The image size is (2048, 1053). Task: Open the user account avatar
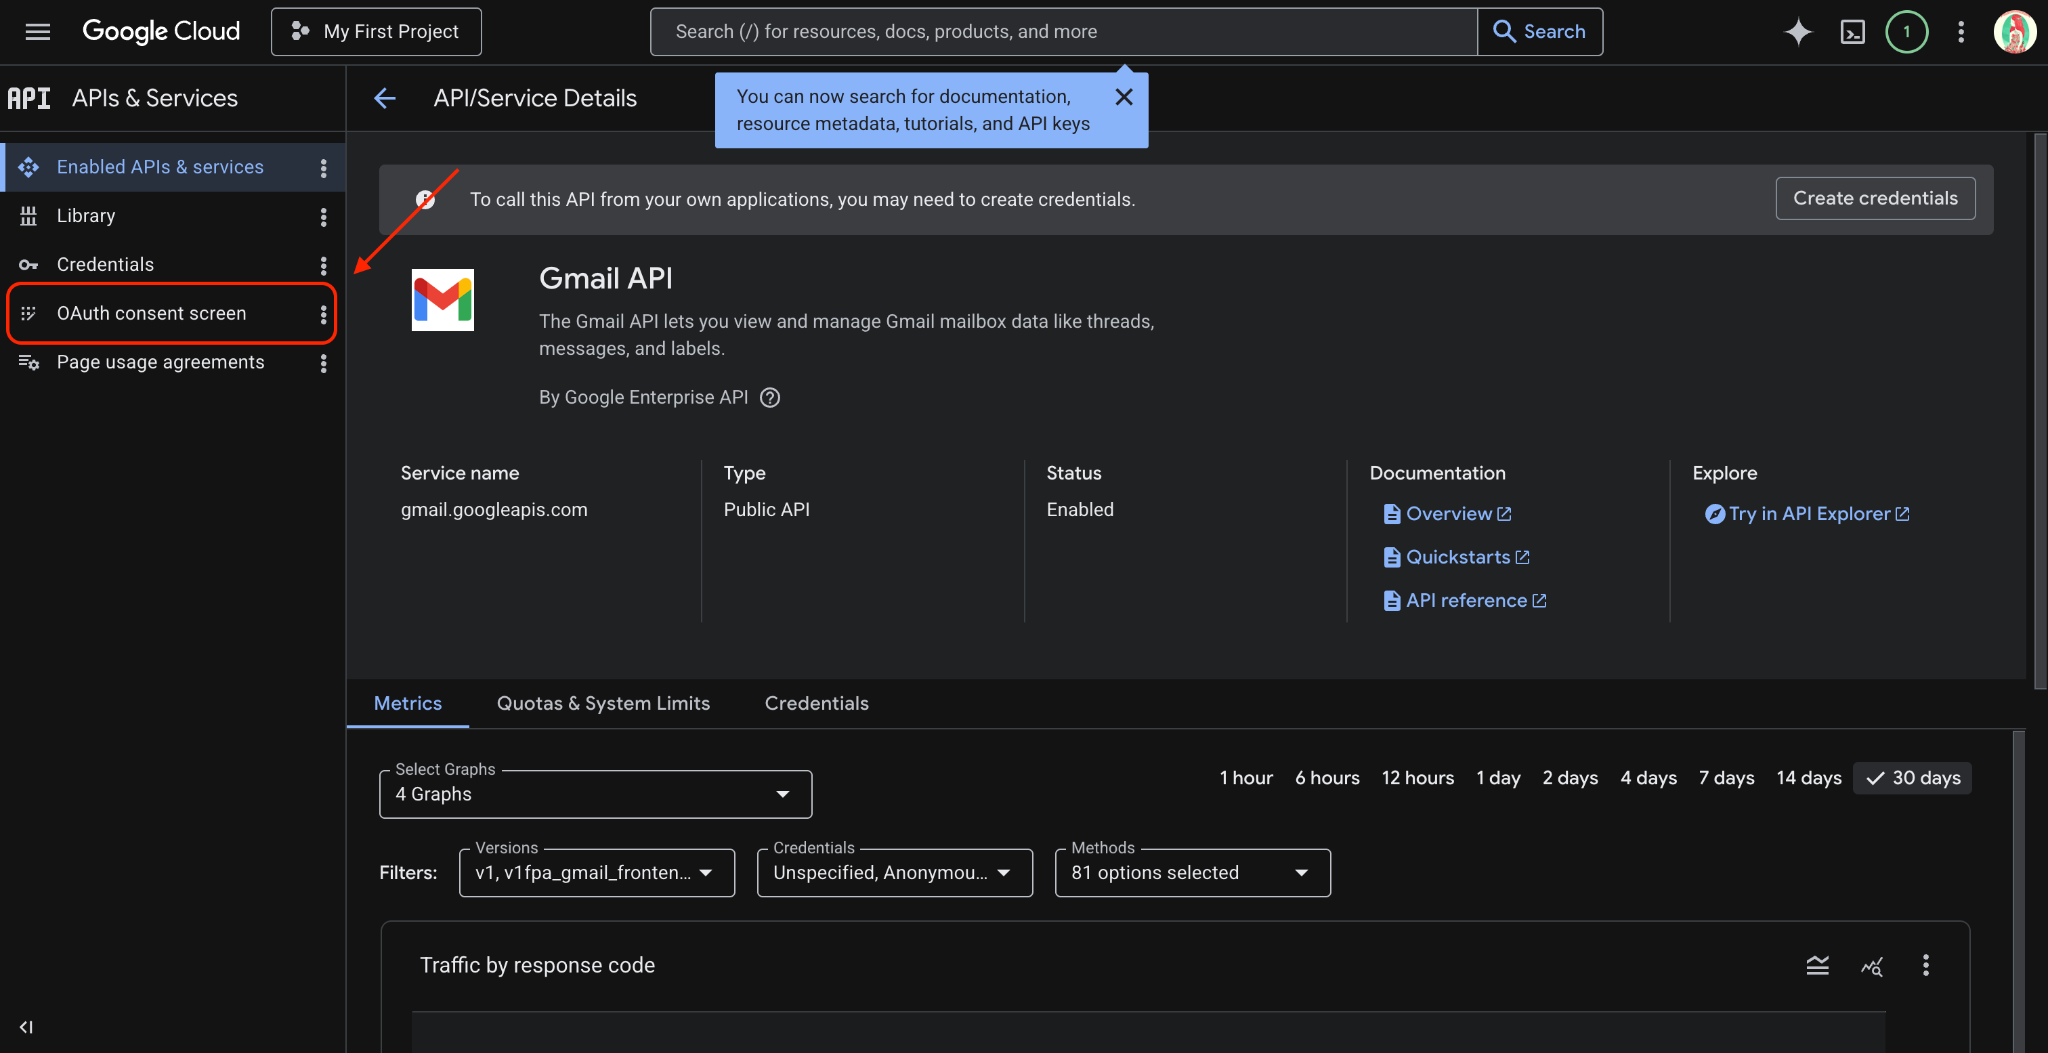[x=2014, y=32]
